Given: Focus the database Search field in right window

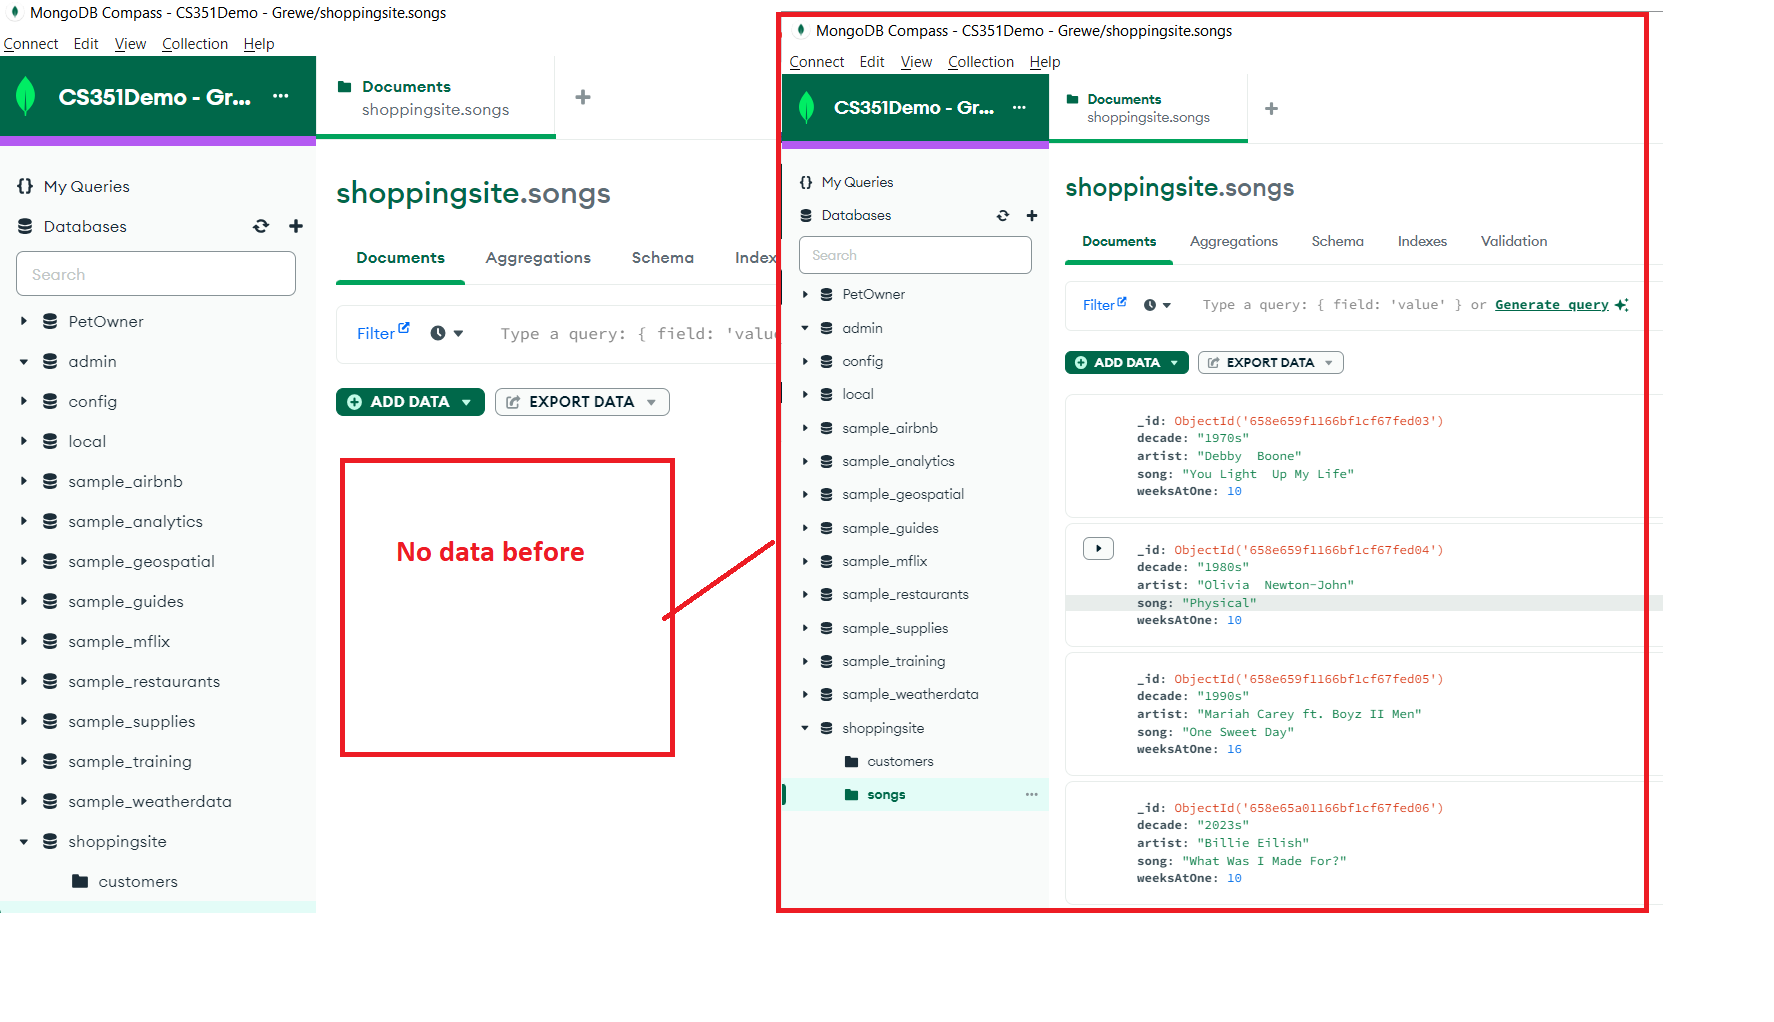Looking at the screenshot, I should pos(915,256).
